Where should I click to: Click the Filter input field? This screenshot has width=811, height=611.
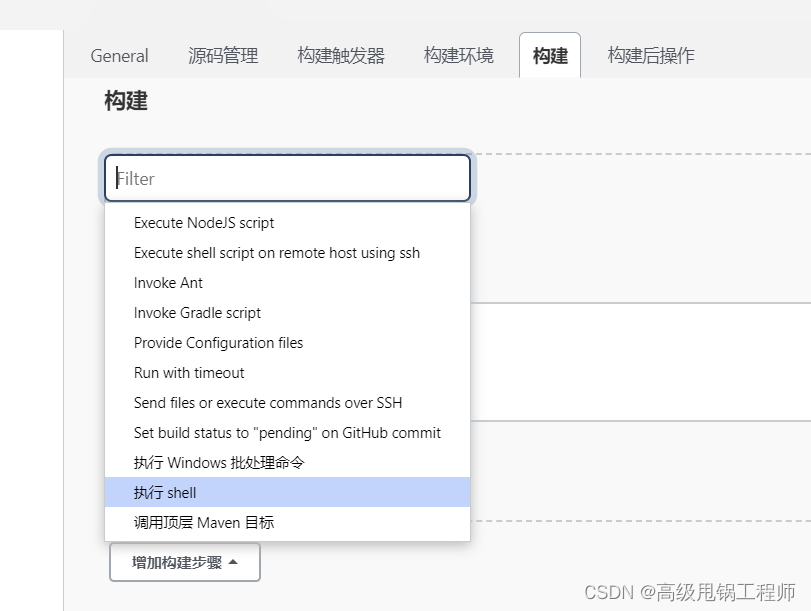click(x=287, y=177)
